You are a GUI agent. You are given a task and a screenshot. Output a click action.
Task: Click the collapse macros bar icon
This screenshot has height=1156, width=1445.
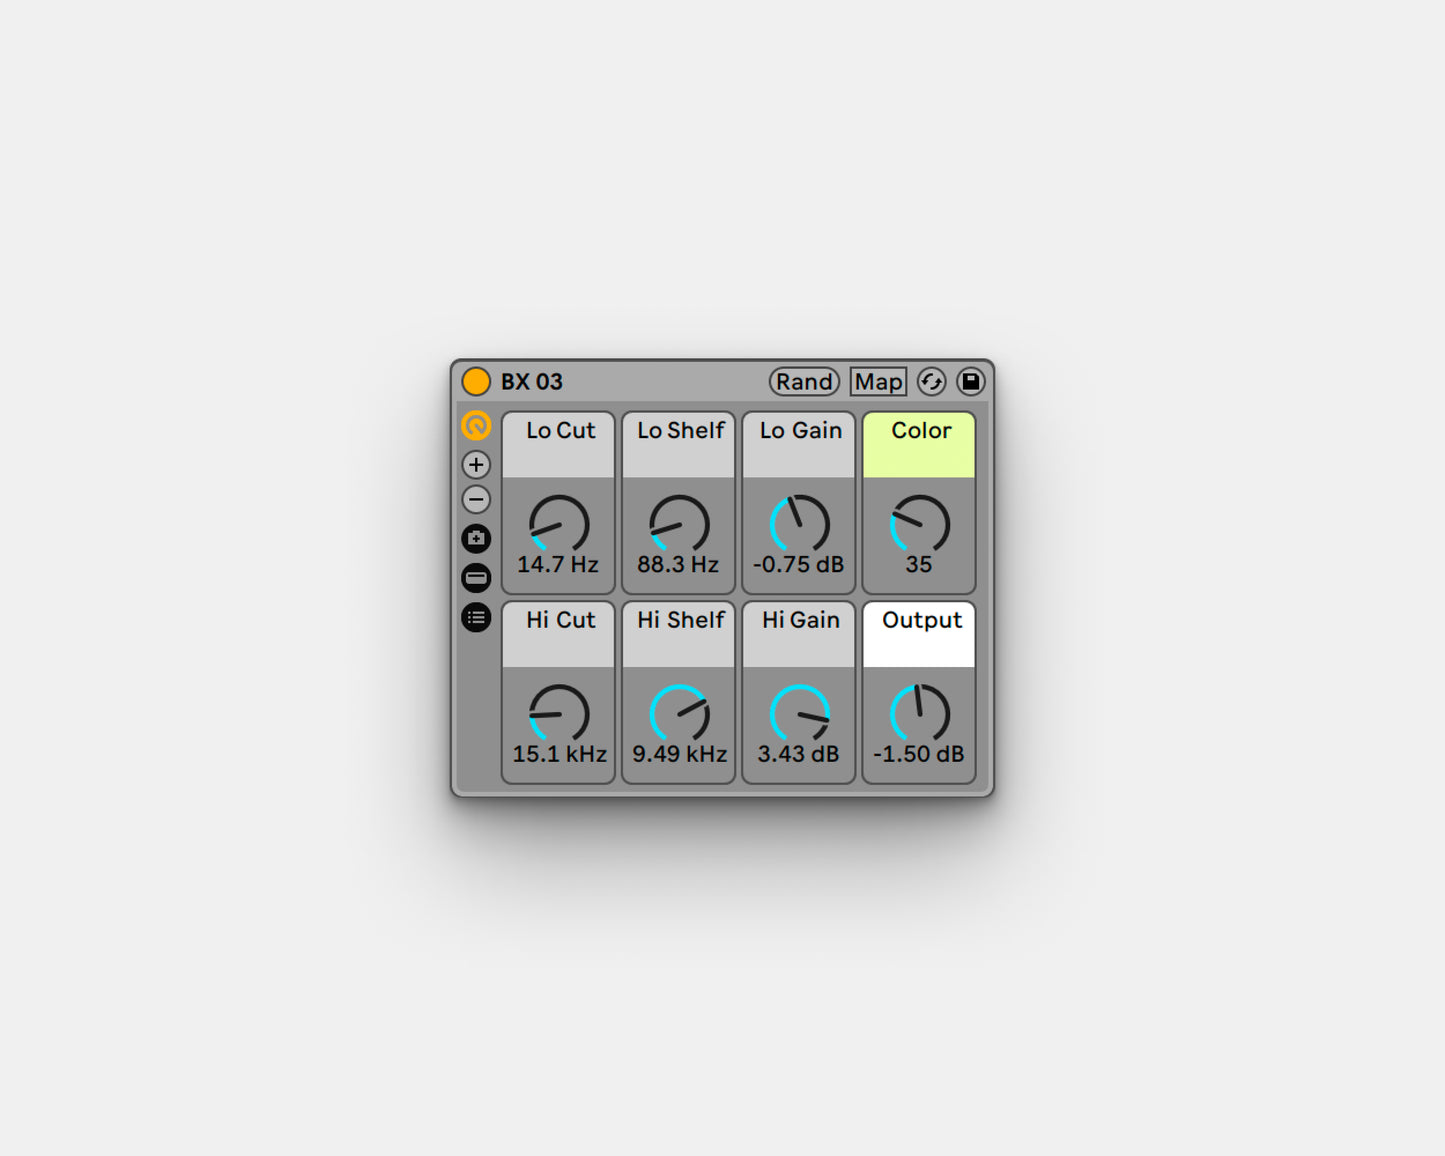coord(476,578)
